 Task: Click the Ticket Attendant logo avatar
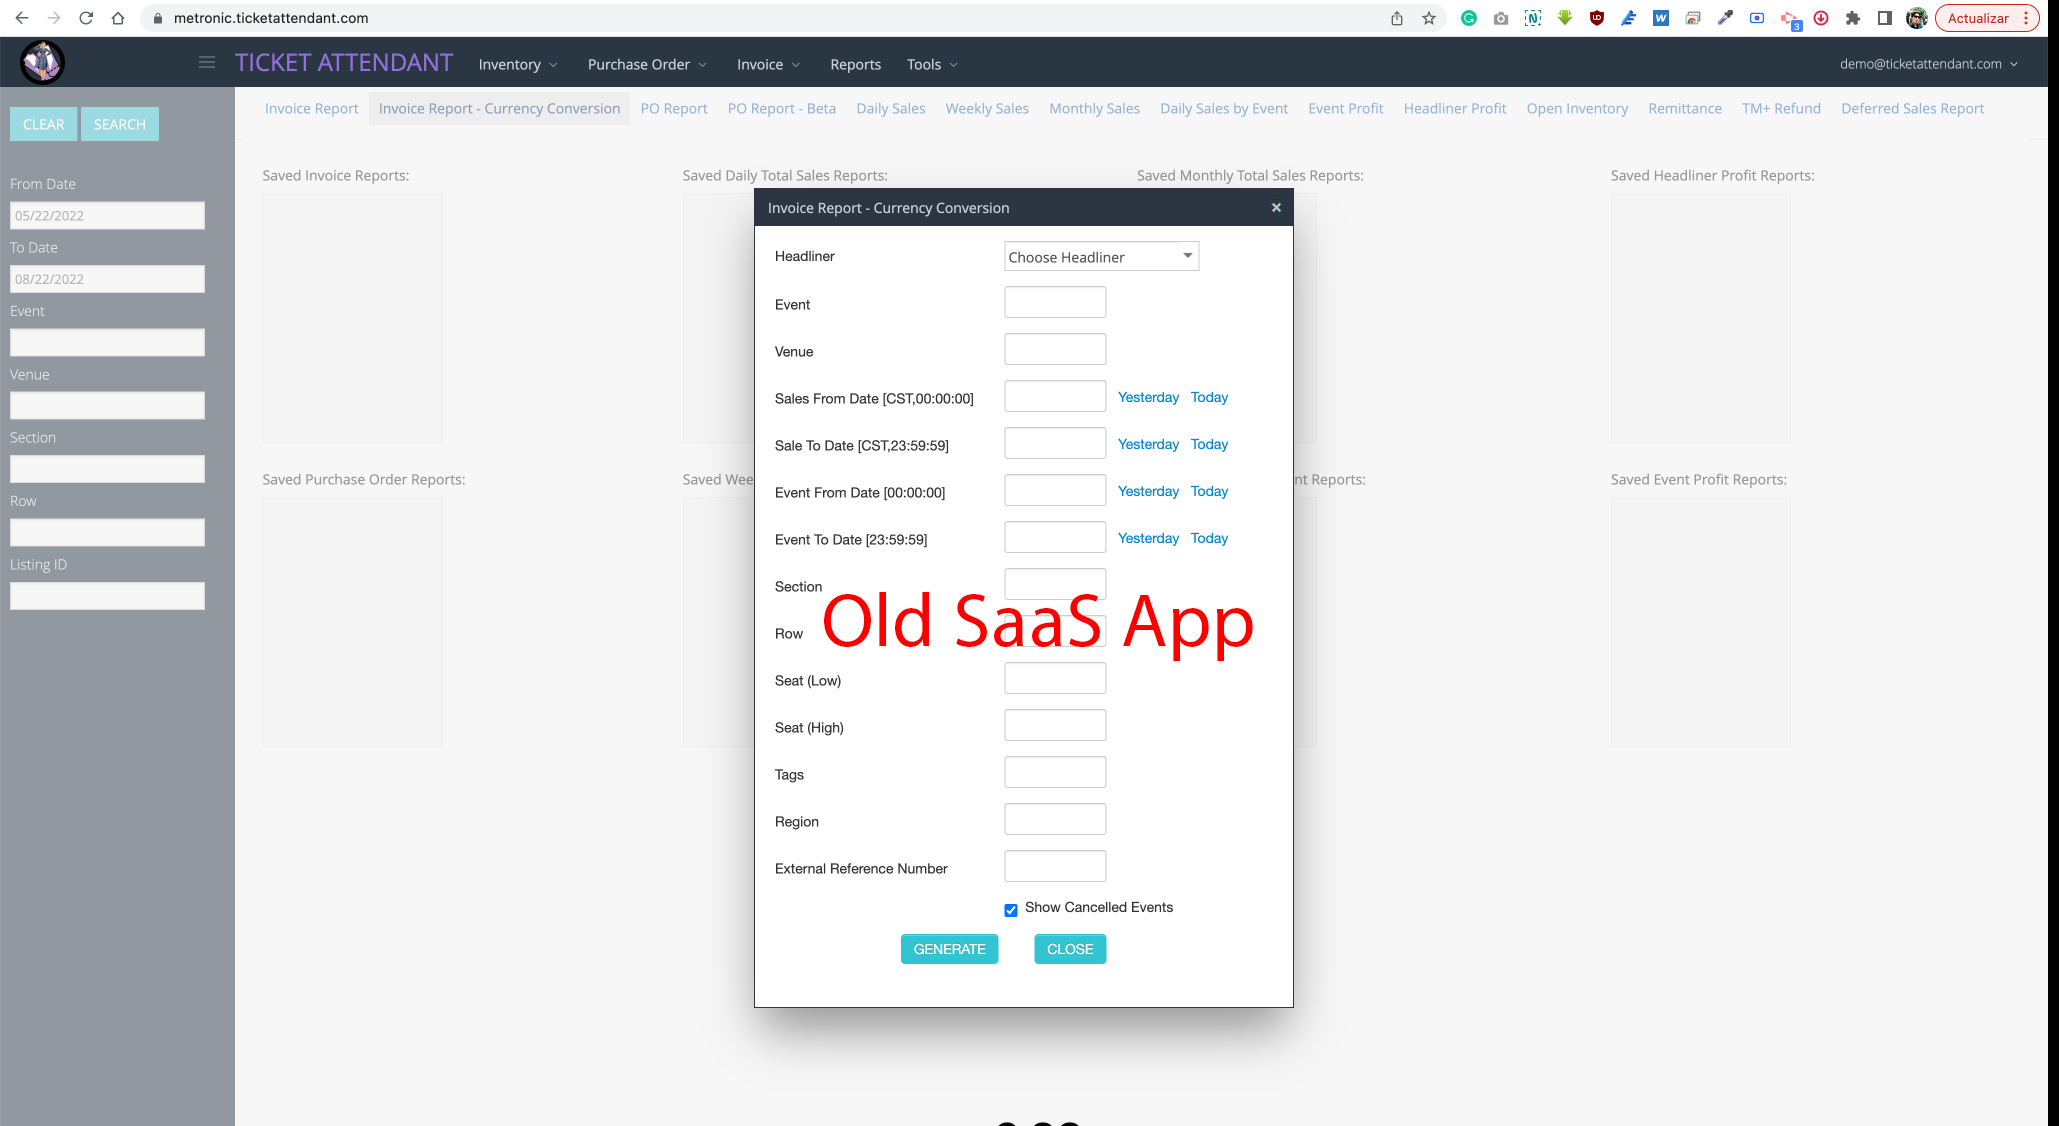tap(42, 63)
